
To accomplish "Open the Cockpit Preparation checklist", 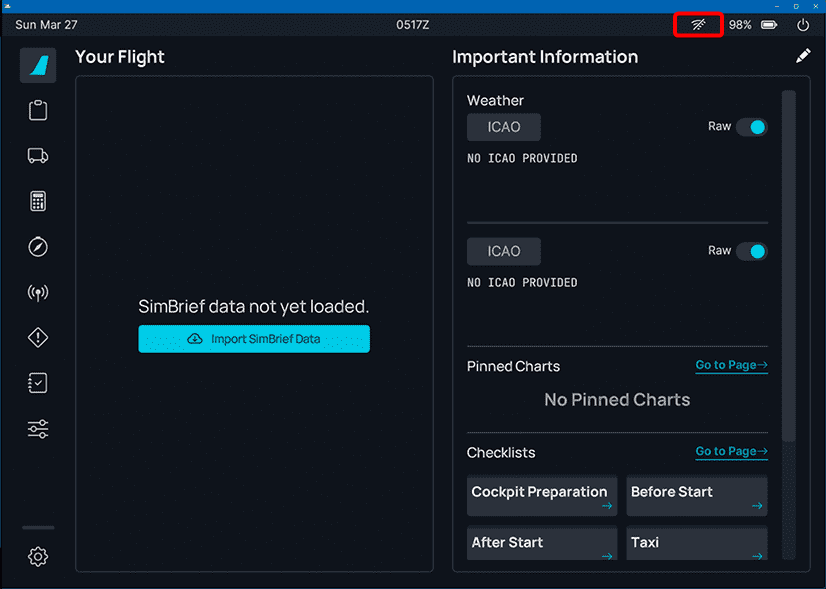I will (541, 496).
